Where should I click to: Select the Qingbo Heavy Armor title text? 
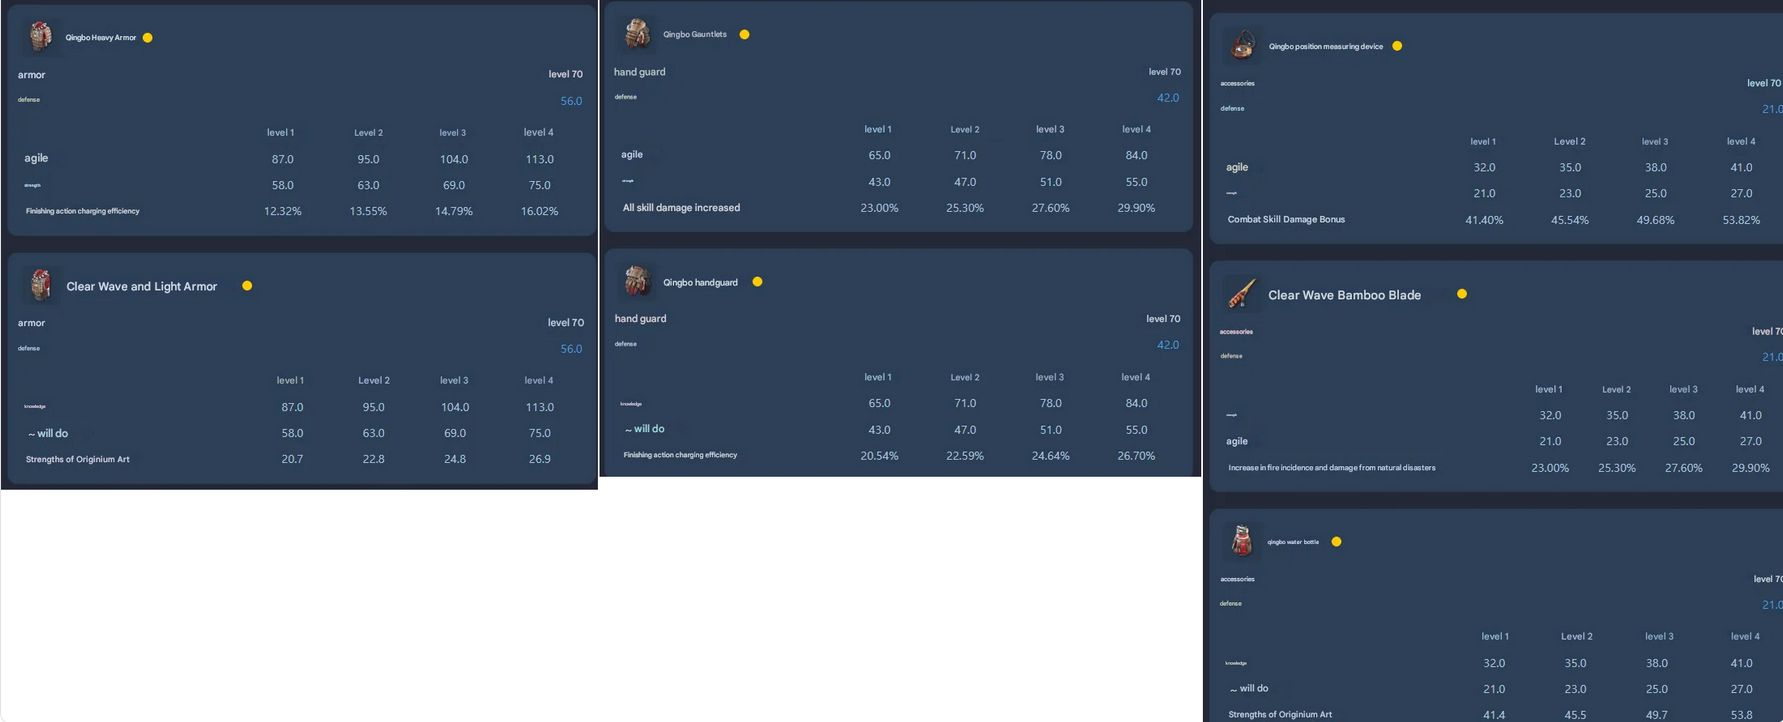[x=101, y=38]
